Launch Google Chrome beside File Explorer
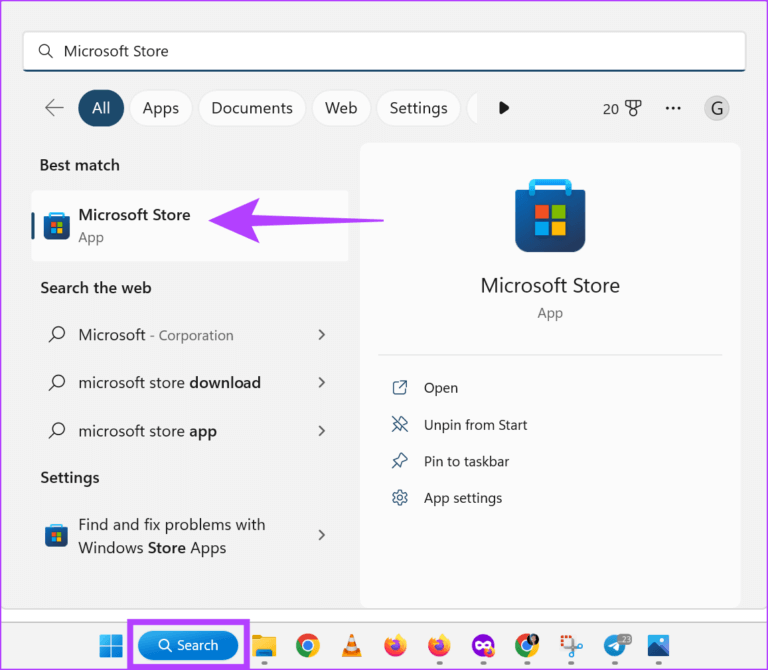The height and width of the screenshot is (670, 768). (x=308, y=646)
